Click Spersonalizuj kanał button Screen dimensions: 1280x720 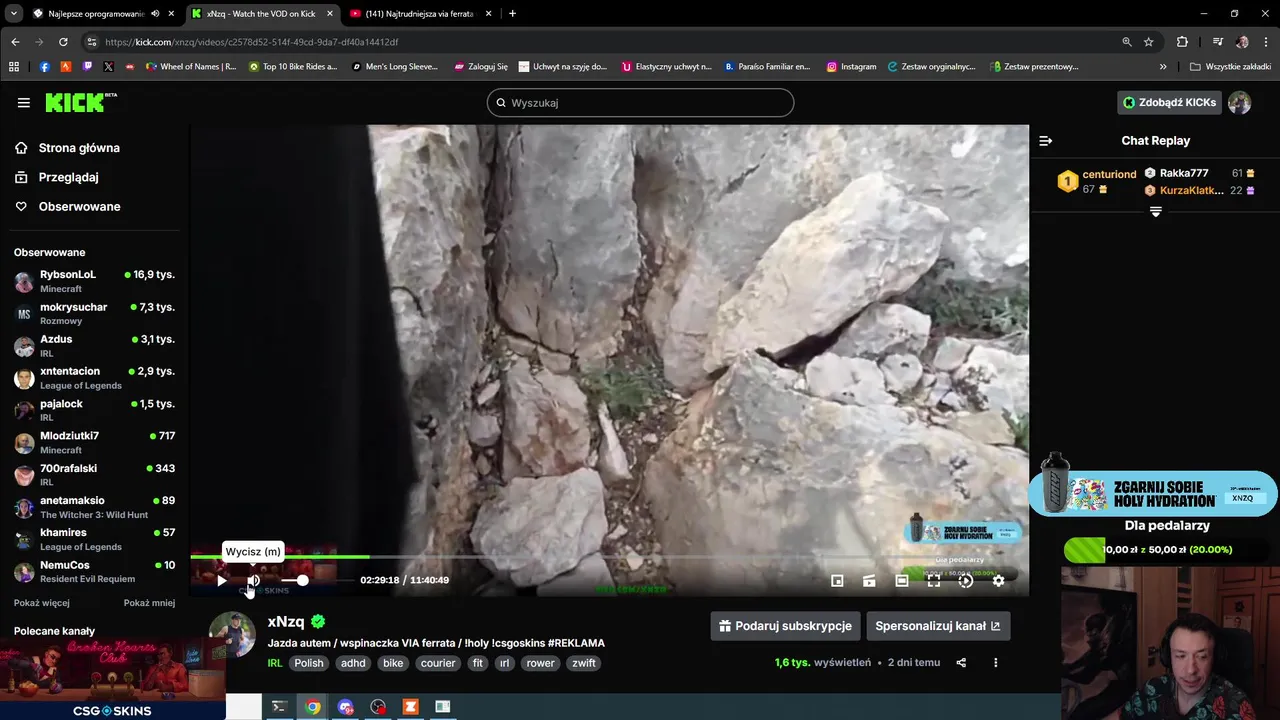(938, 626)
